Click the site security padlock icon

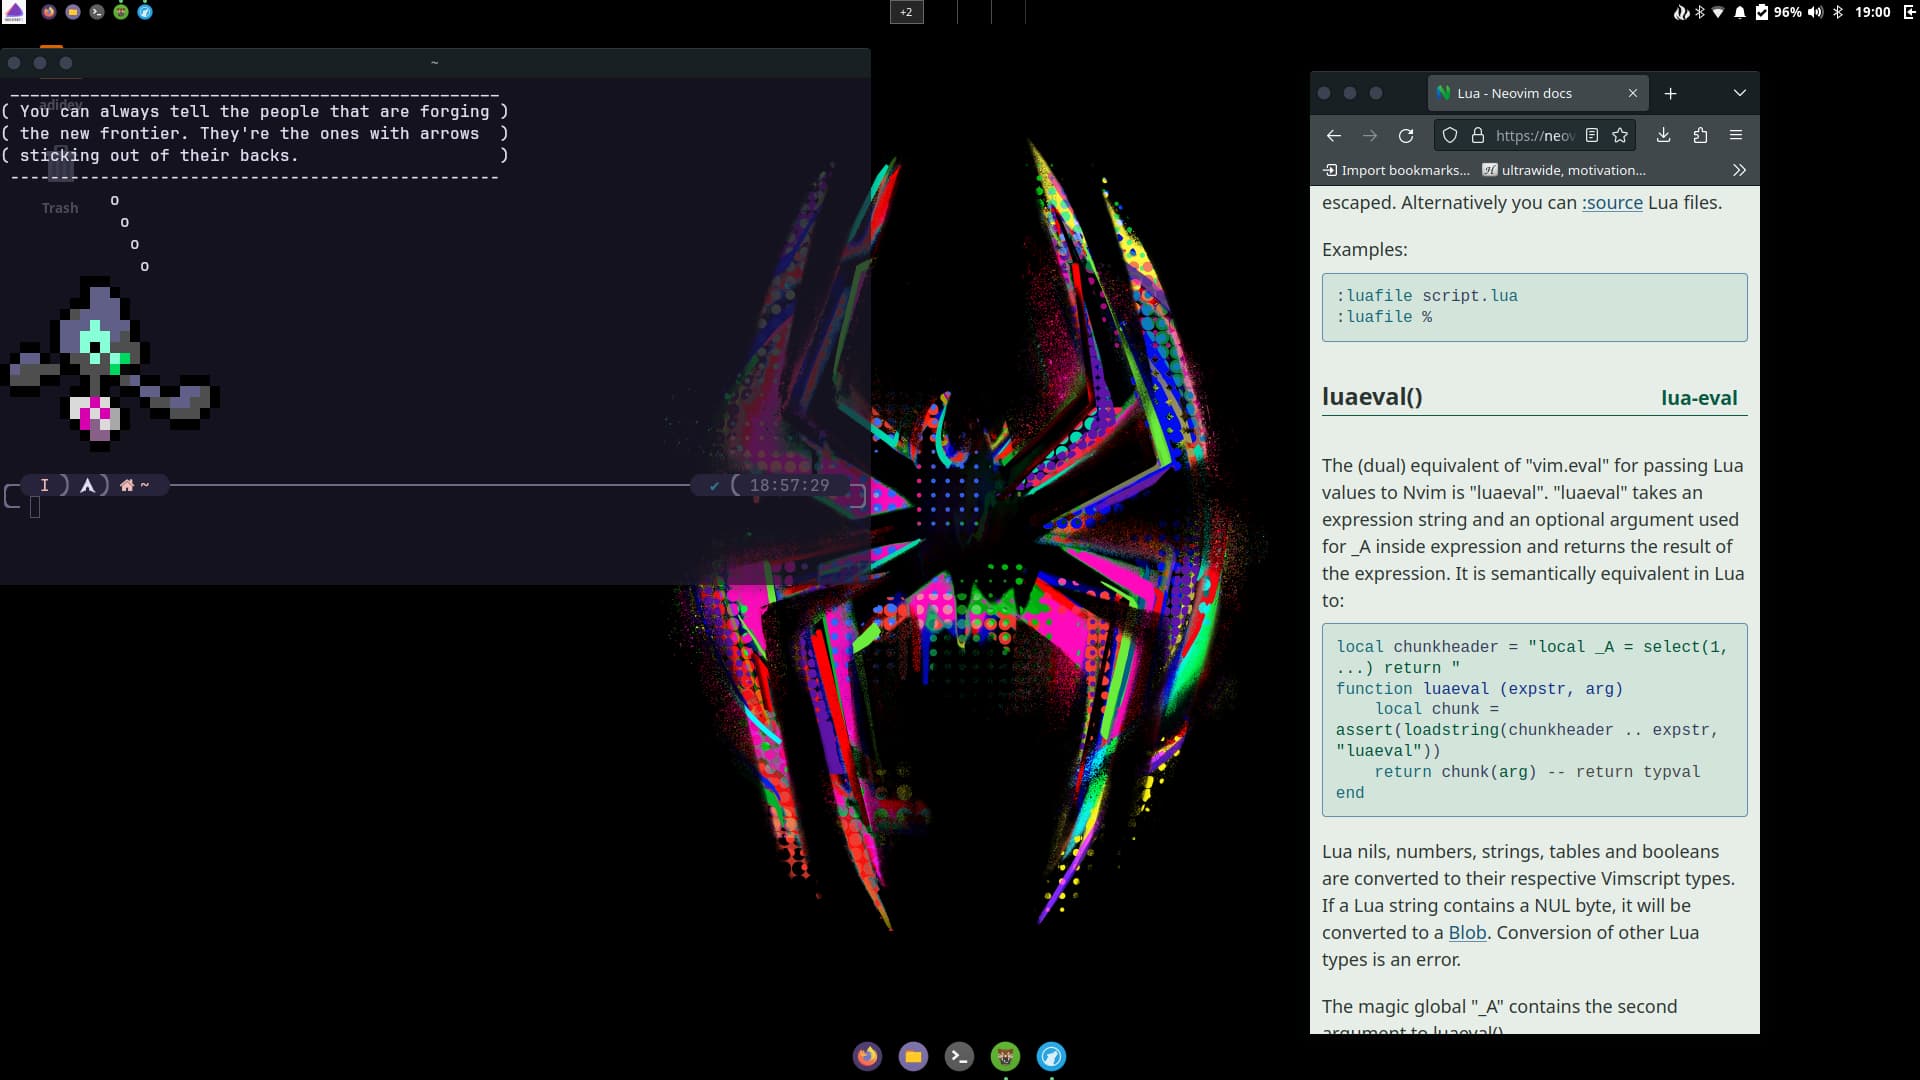click(x=1477, y=135)
